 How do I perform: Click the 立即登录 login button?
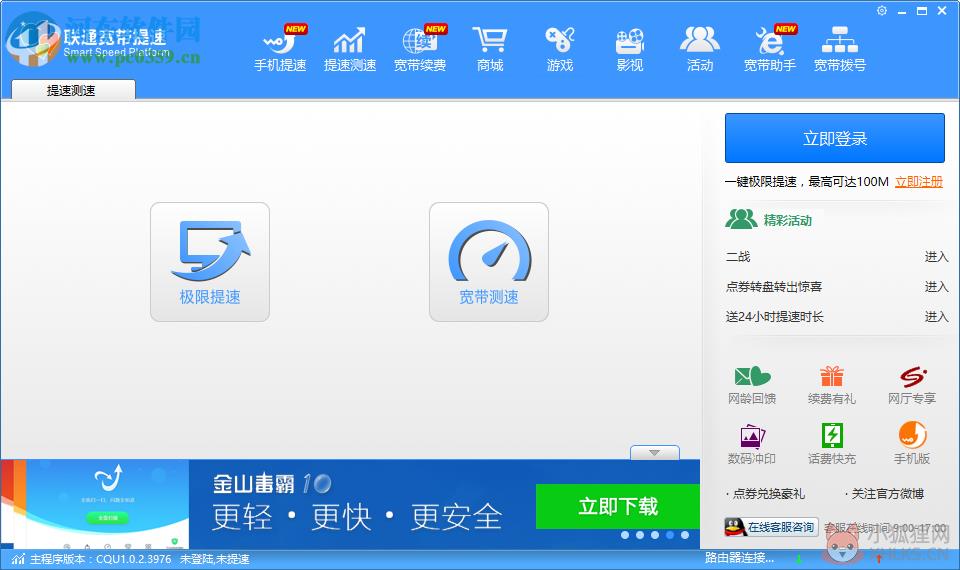[x=834, y=138]
